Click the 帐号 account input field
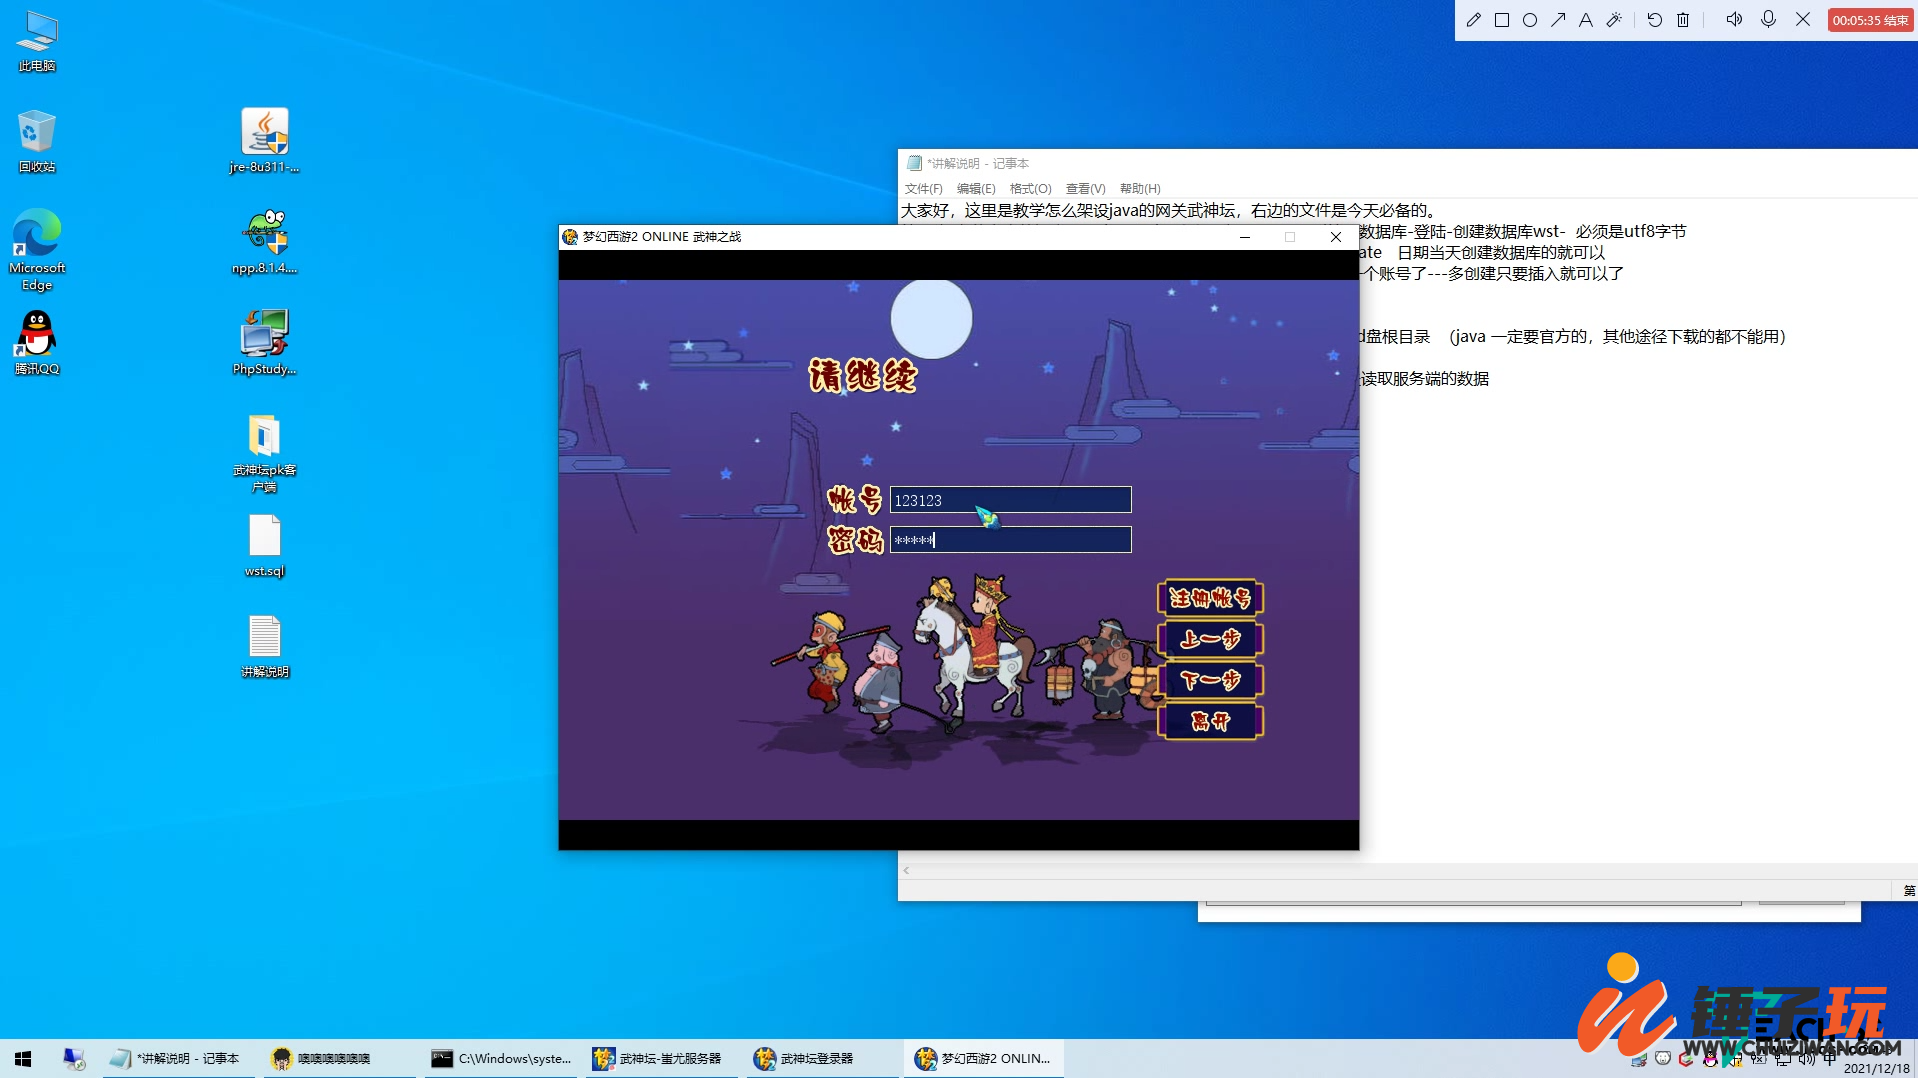Viewport: 1918px width, 1078px height. pos(1010,500)
